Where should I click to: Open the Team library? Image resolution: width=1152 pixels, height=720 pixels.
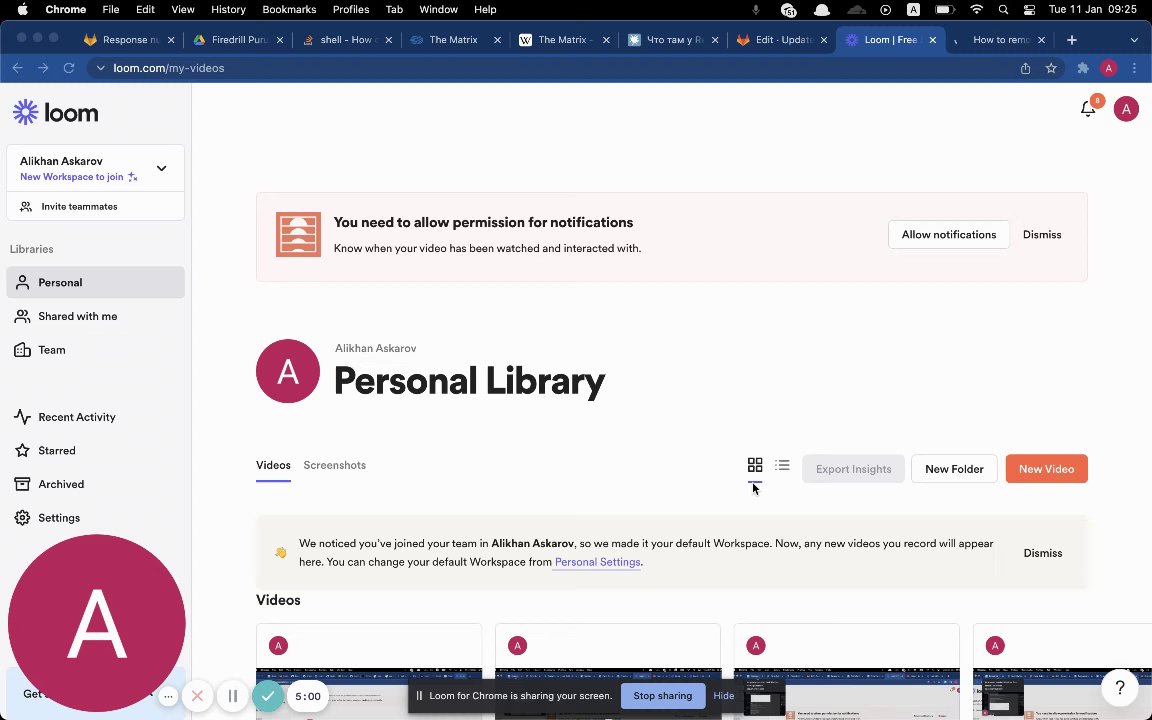point(96,350)
